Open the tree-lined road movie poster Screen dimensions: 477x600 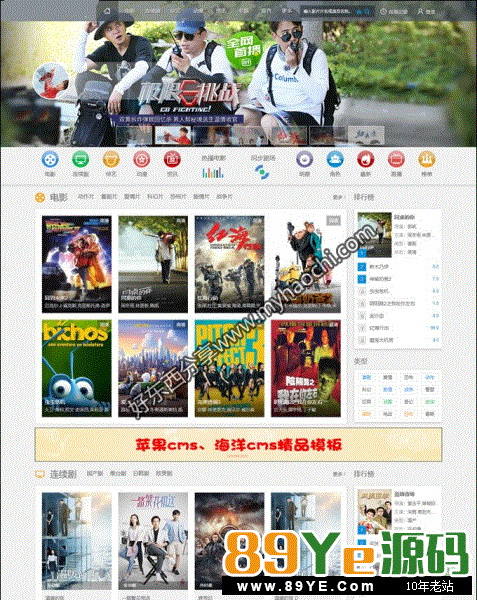[x=153, y=264]
